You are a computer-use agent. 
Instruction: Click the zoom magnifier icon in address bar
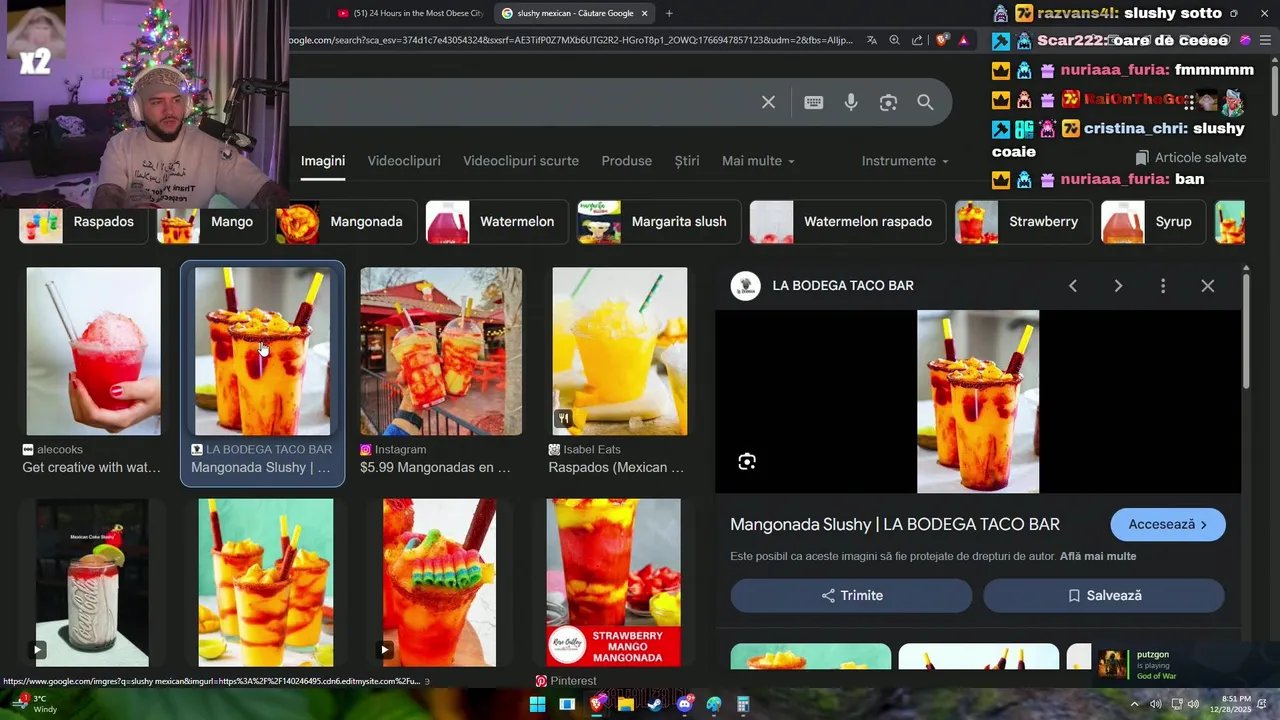click(x=895, y=40)
